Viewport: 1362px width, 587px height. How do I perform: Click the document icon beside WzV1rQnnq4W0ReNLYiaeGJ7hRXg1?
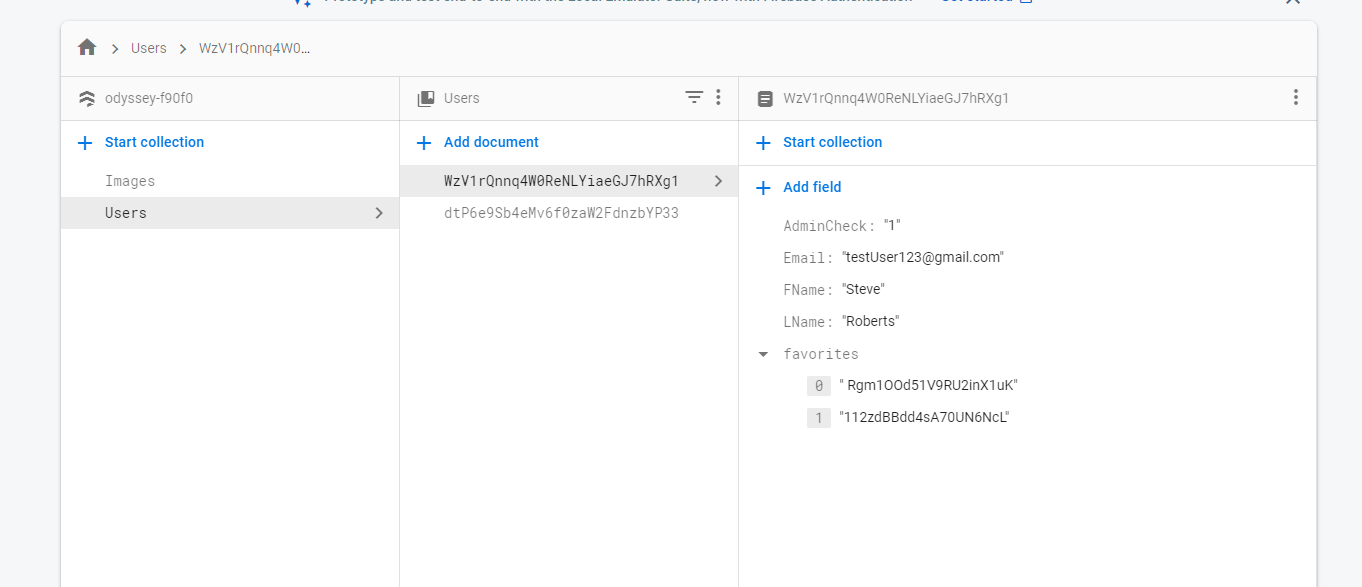[x=766, y=98]
